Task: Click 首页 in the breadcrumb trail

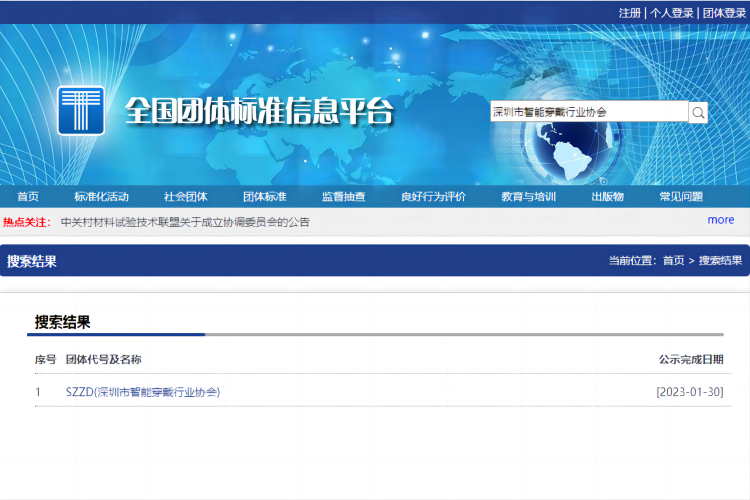Action: 673,261
